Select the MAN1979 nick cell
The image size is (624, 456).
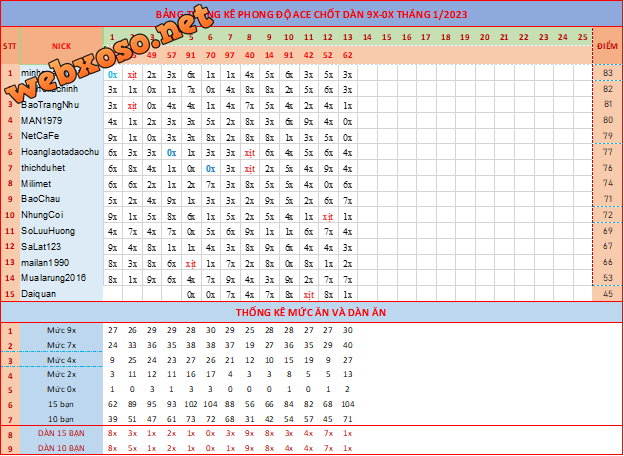pyautogui.click(x=61, y=121)
